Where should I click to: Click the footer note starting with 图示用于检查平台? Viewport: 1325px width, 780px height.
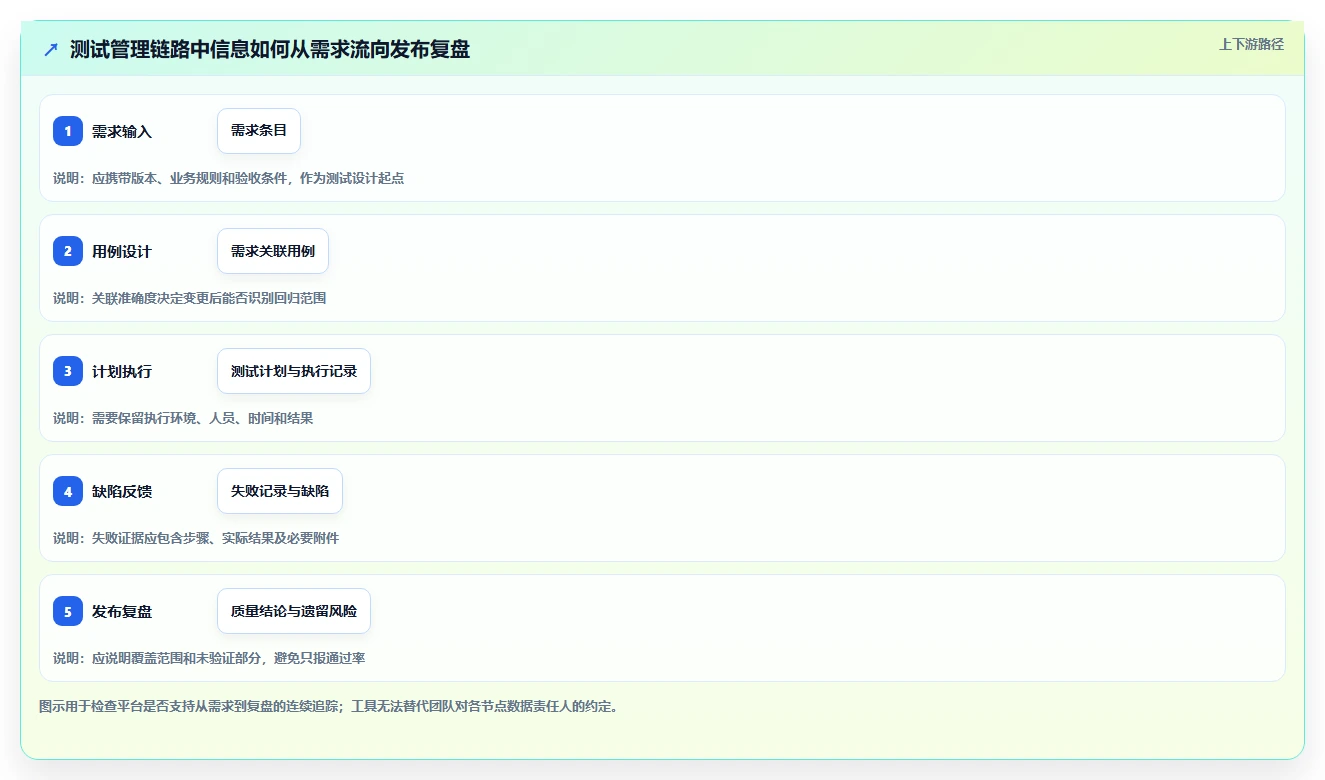329,706
